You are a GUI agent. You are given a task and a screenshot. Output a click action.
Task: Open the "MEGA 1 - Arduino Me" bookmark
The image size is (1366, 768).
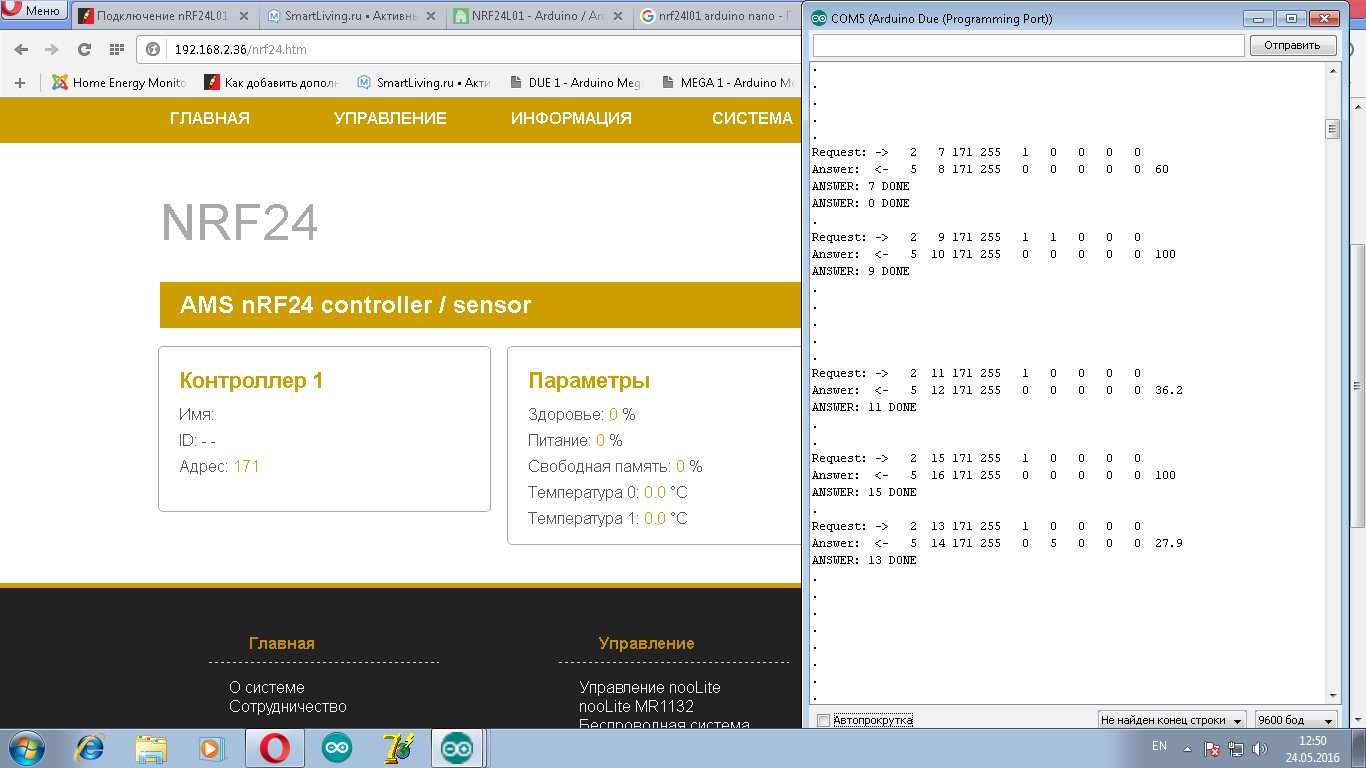point(727,83)
